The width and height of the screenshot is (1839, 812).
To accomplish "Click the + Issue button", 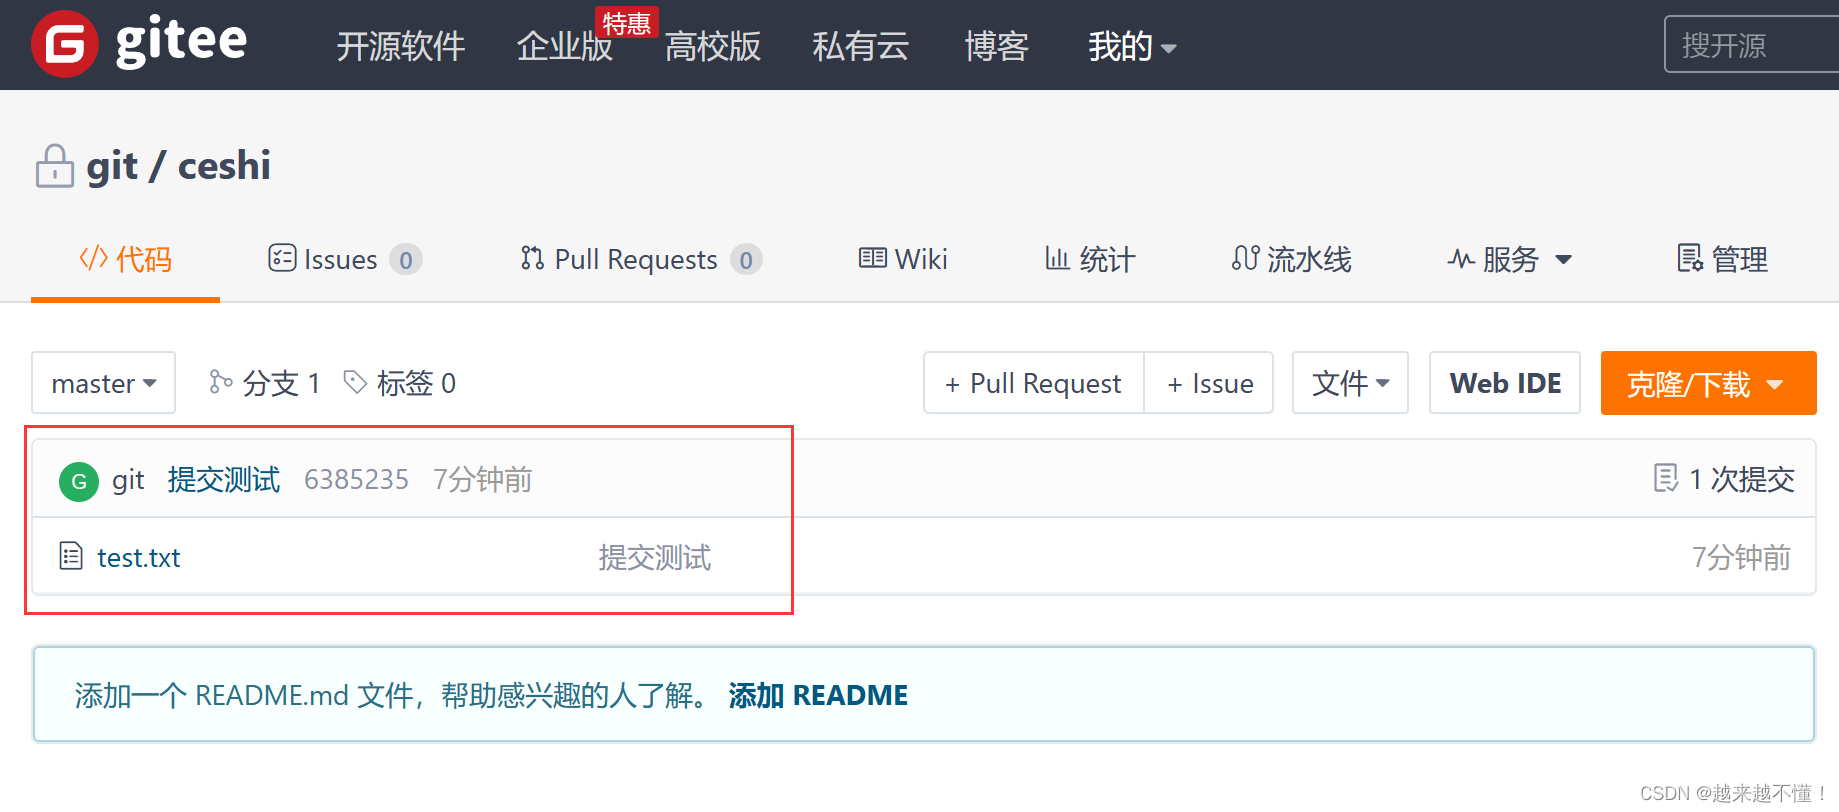I will (1209, 383).
